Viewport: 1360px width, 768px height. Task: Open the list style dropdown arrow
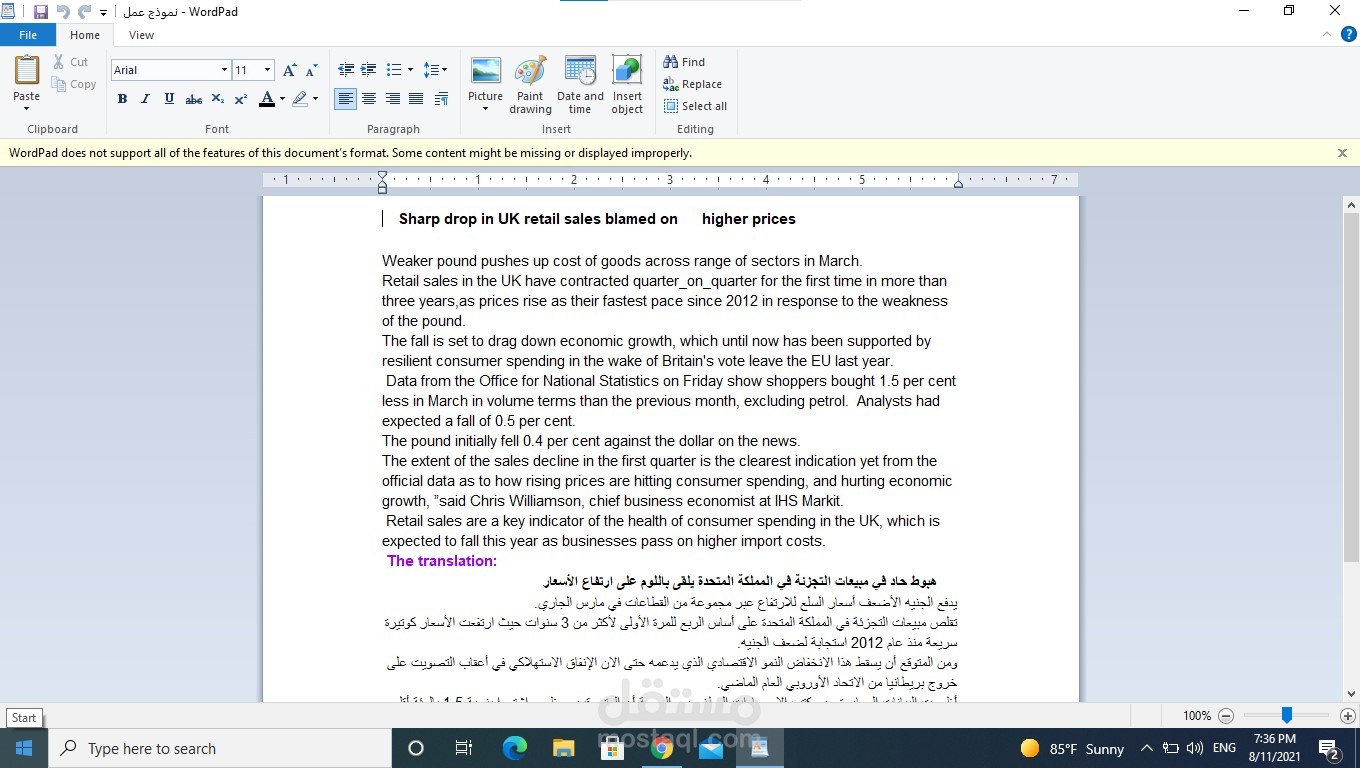[410, 70]
